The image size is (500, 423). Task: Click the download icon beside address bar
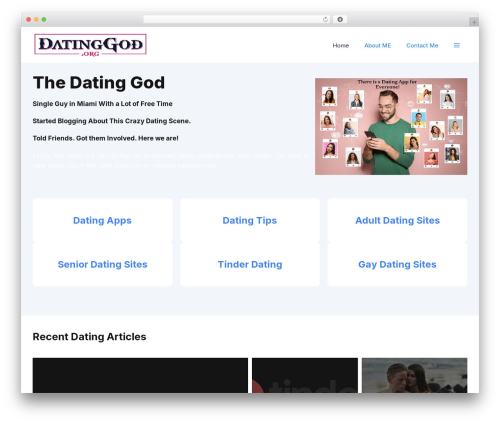(x=340, y=20)
